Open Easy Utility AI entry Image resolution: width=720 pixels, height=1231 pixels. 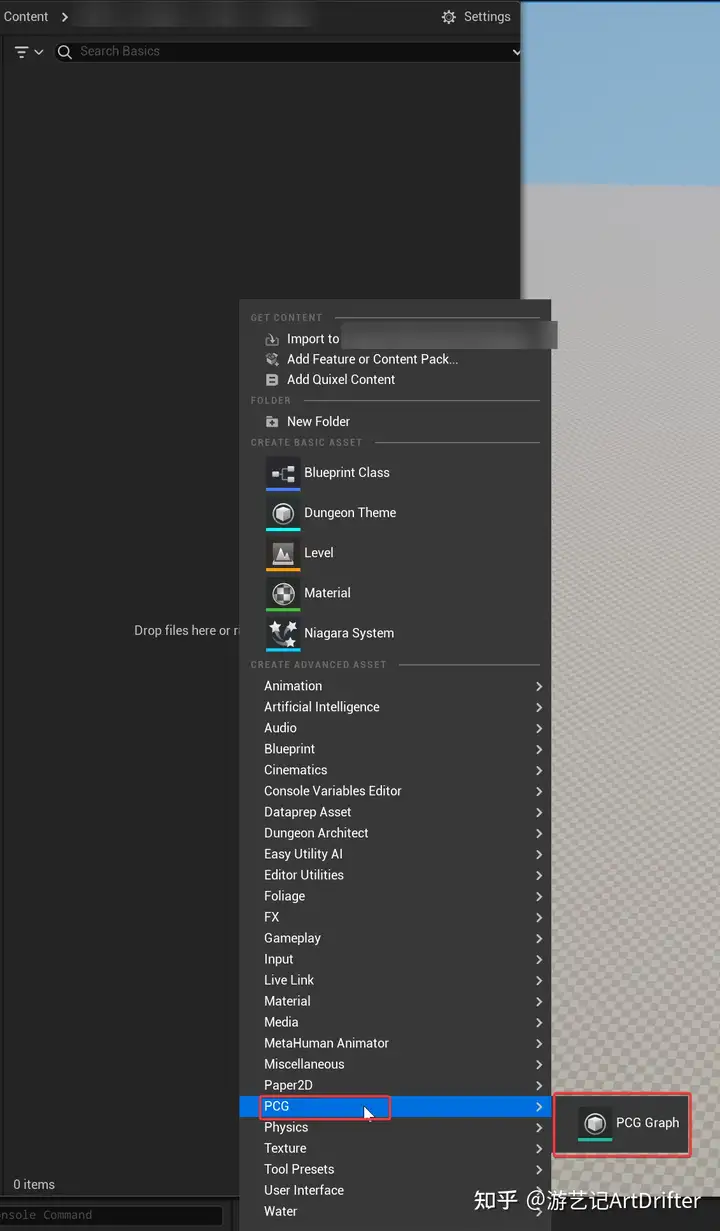[x=395, y=854]
